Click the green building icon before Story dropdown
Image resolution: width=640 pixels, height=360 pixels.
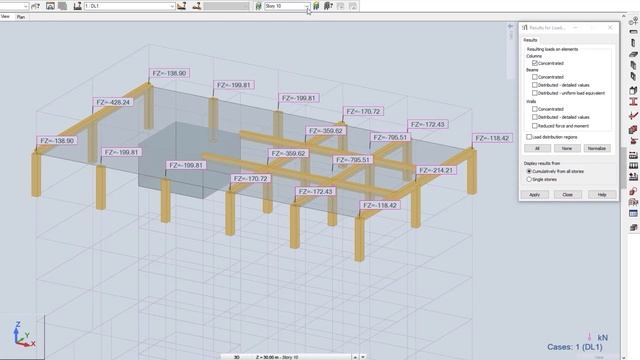tap(258, 6)
